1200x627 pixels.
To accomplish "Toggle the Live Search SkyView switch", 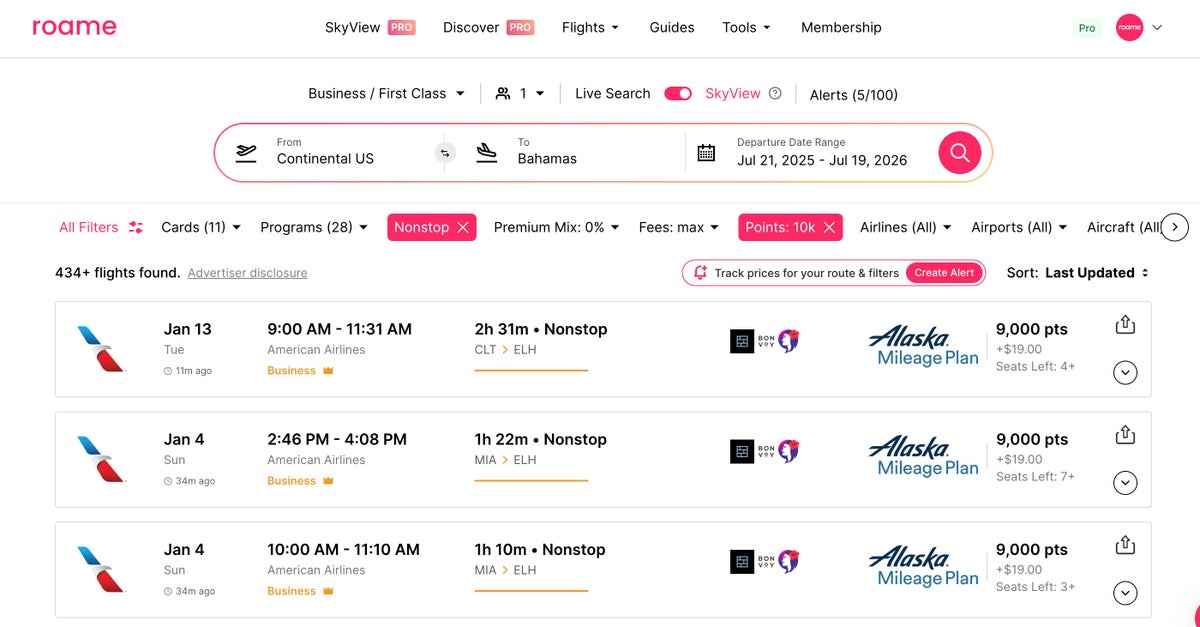I will click(x=677, y=94).
